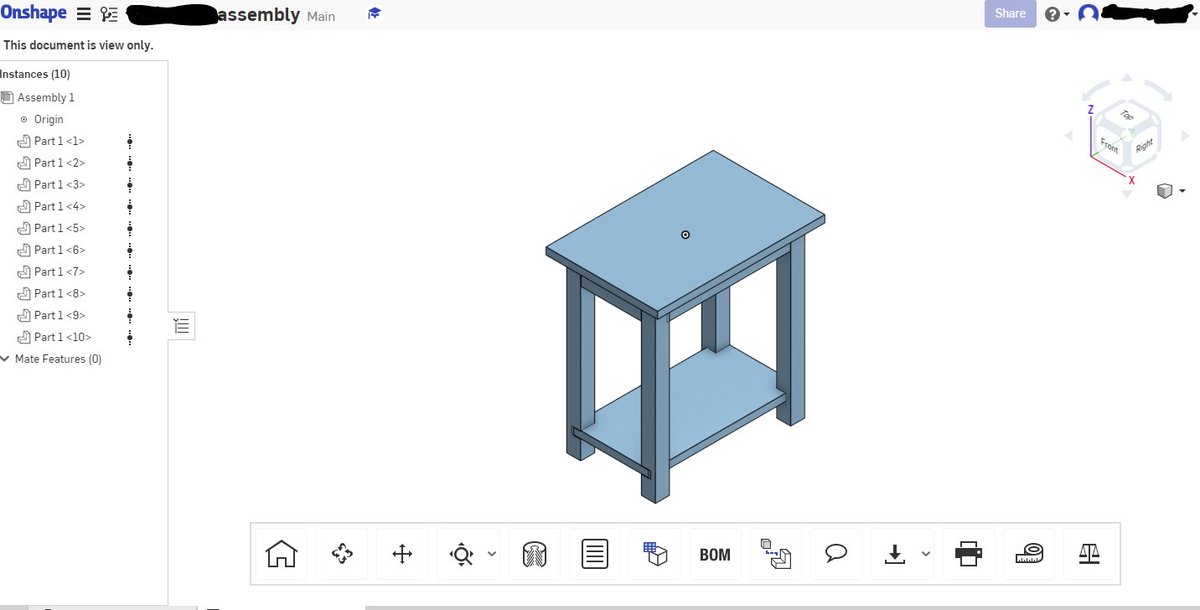The height and width of the screenshot is (610, 1200).
Task: Select Part 1 <8> instance
Action: (x=59, y=293)
